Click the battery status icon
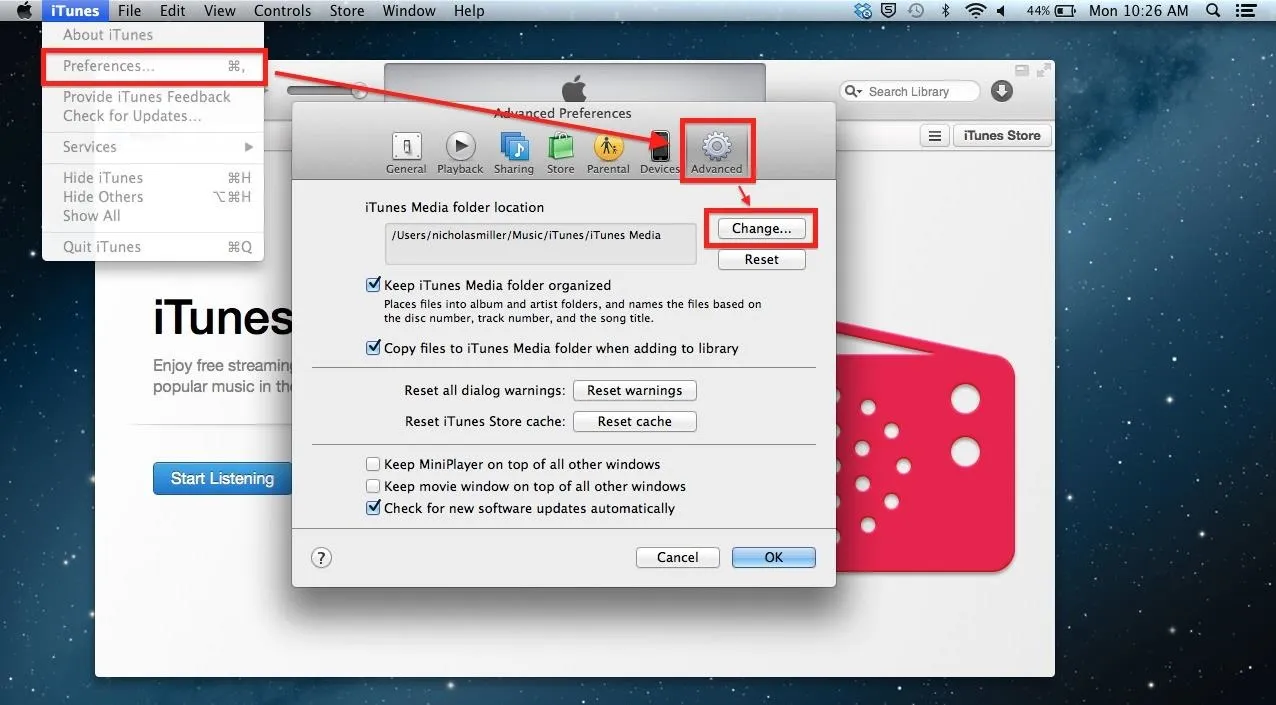Screen dimensions: 1276x705 tap(1066, 11)
